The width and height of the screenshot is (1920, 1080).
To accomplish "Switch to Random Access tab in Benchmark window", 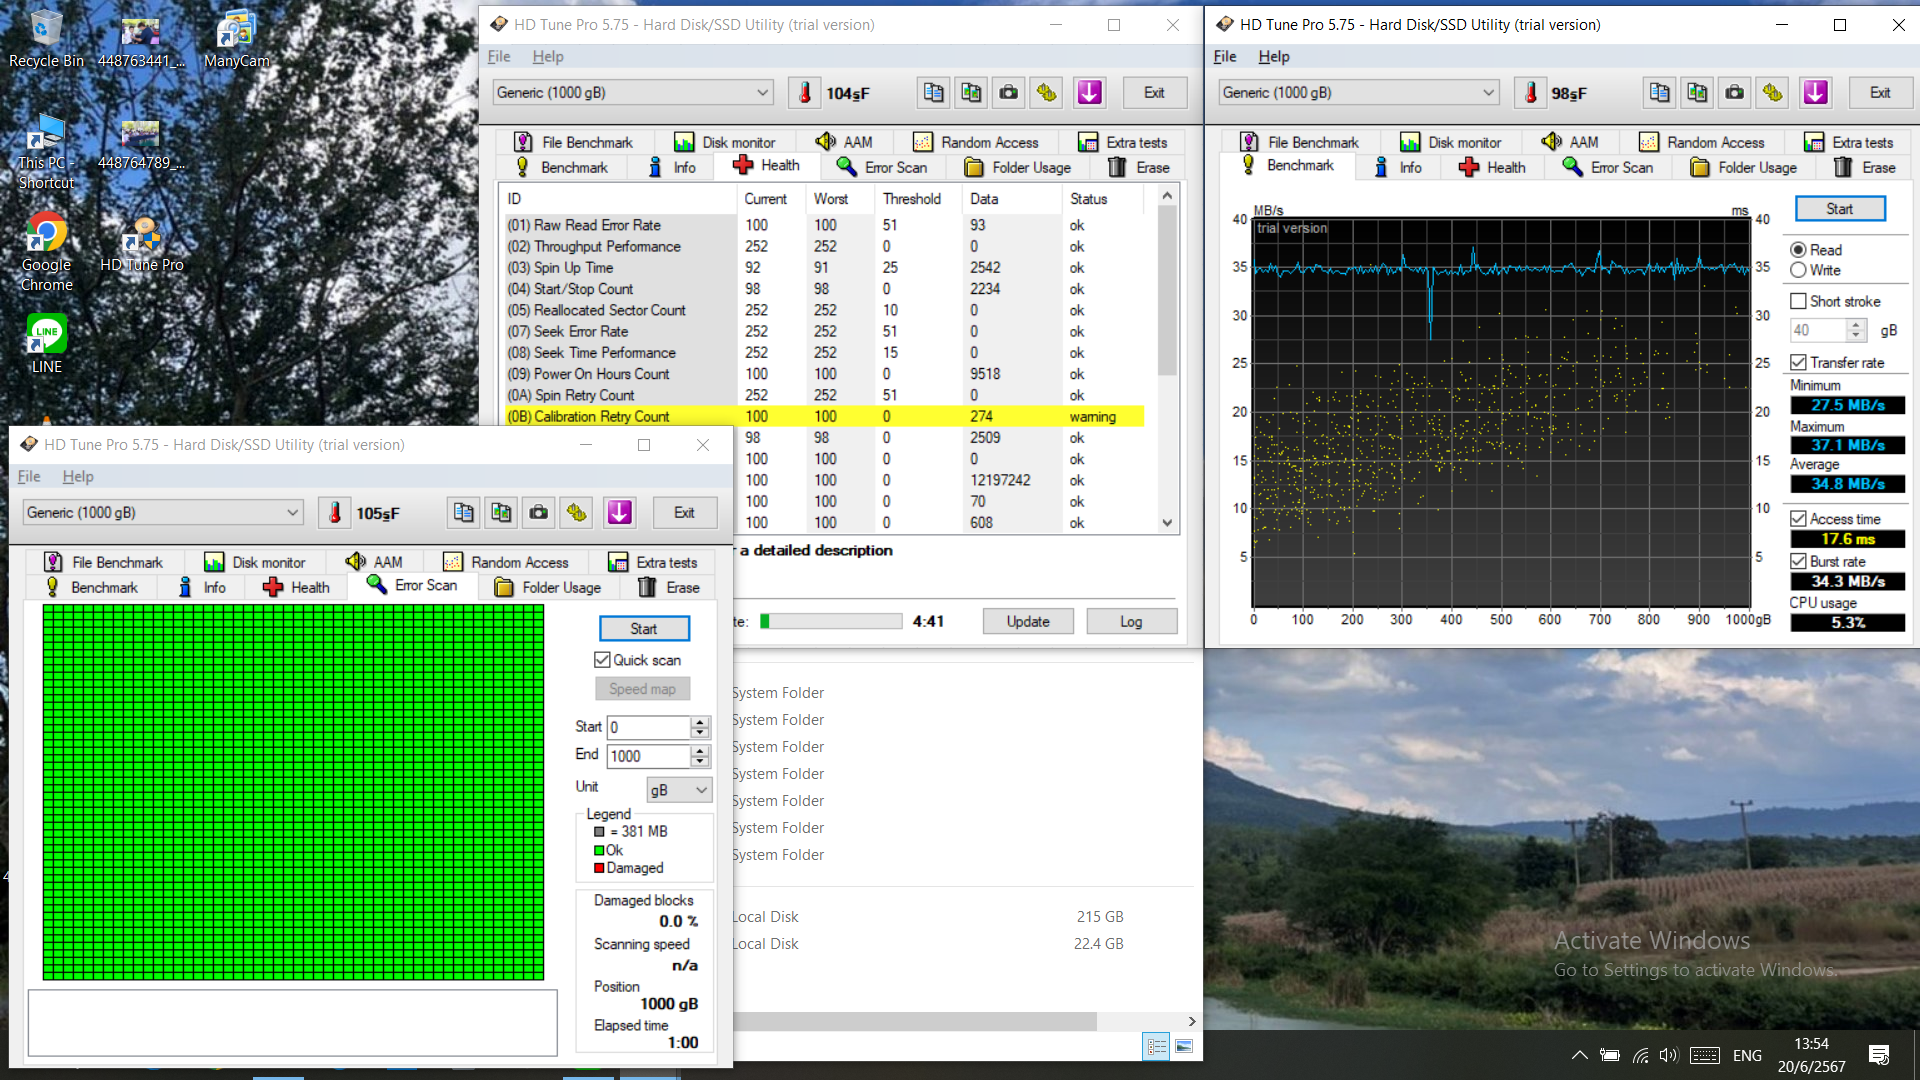I will point(1702,142).
